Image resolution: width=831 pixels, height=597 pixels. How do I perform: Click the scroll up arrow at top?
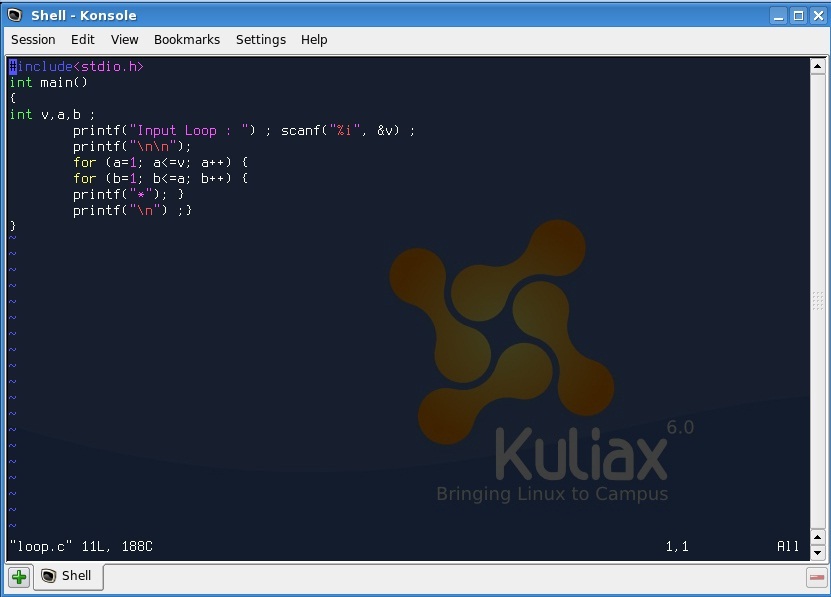pyautogui.click(x=817, y=66)
